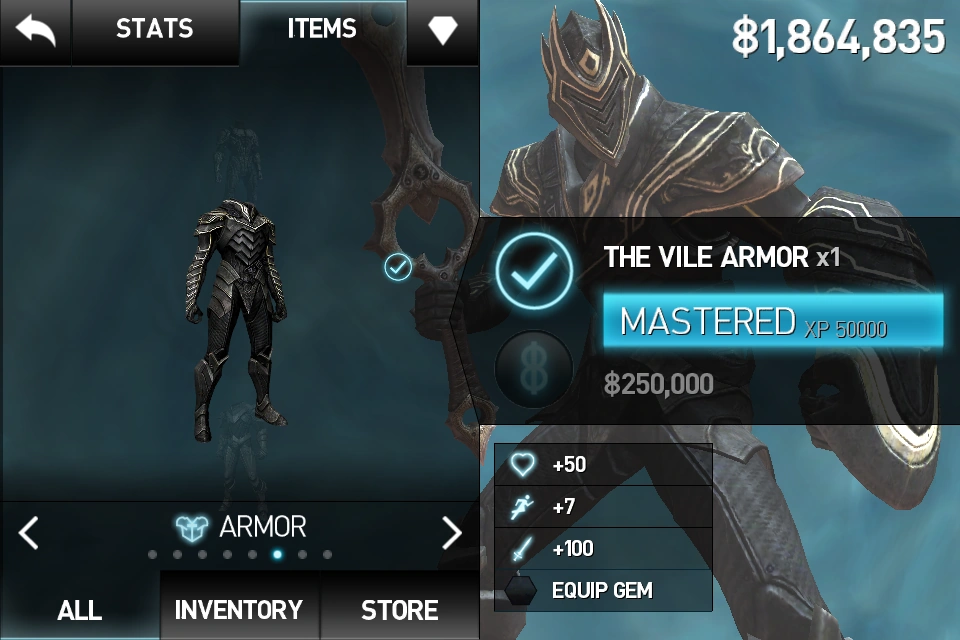Screen dimensions: 960x640
Task: Click the running figure bonus icon
Action: (x=522, y=506)
